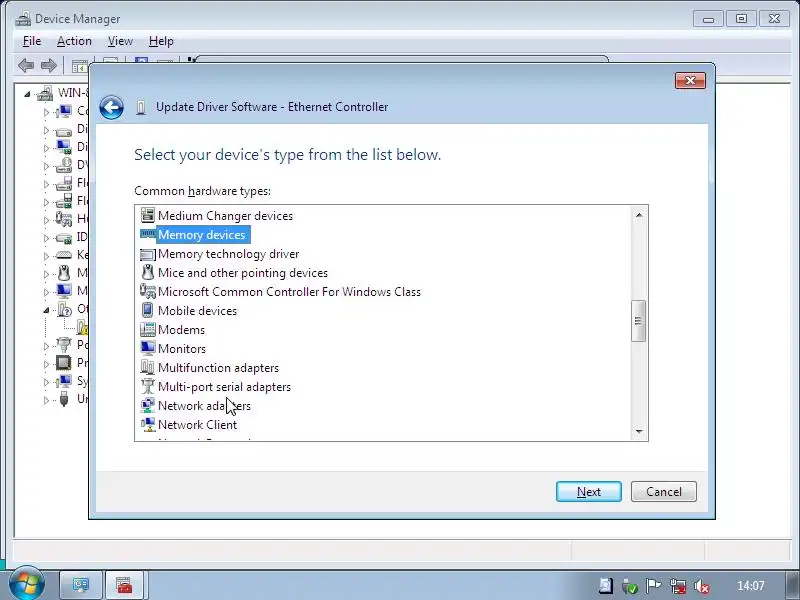Click the Monitors icon in the hardware list
This screenshot has height=600, width=800.
coord(147,348)
